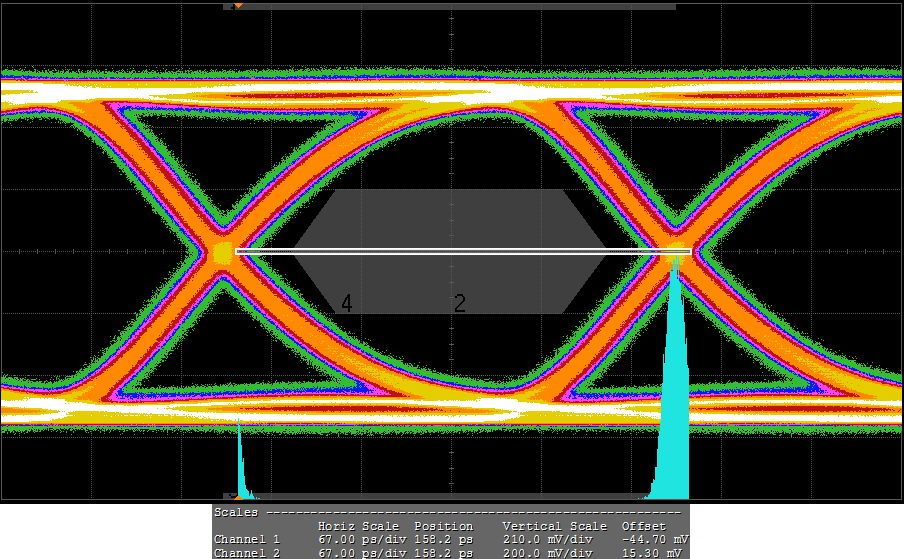Click the white eye-width measurement bar
Image resolution: width=904 pixels, height=559 pixels.
tap(462, 251)
